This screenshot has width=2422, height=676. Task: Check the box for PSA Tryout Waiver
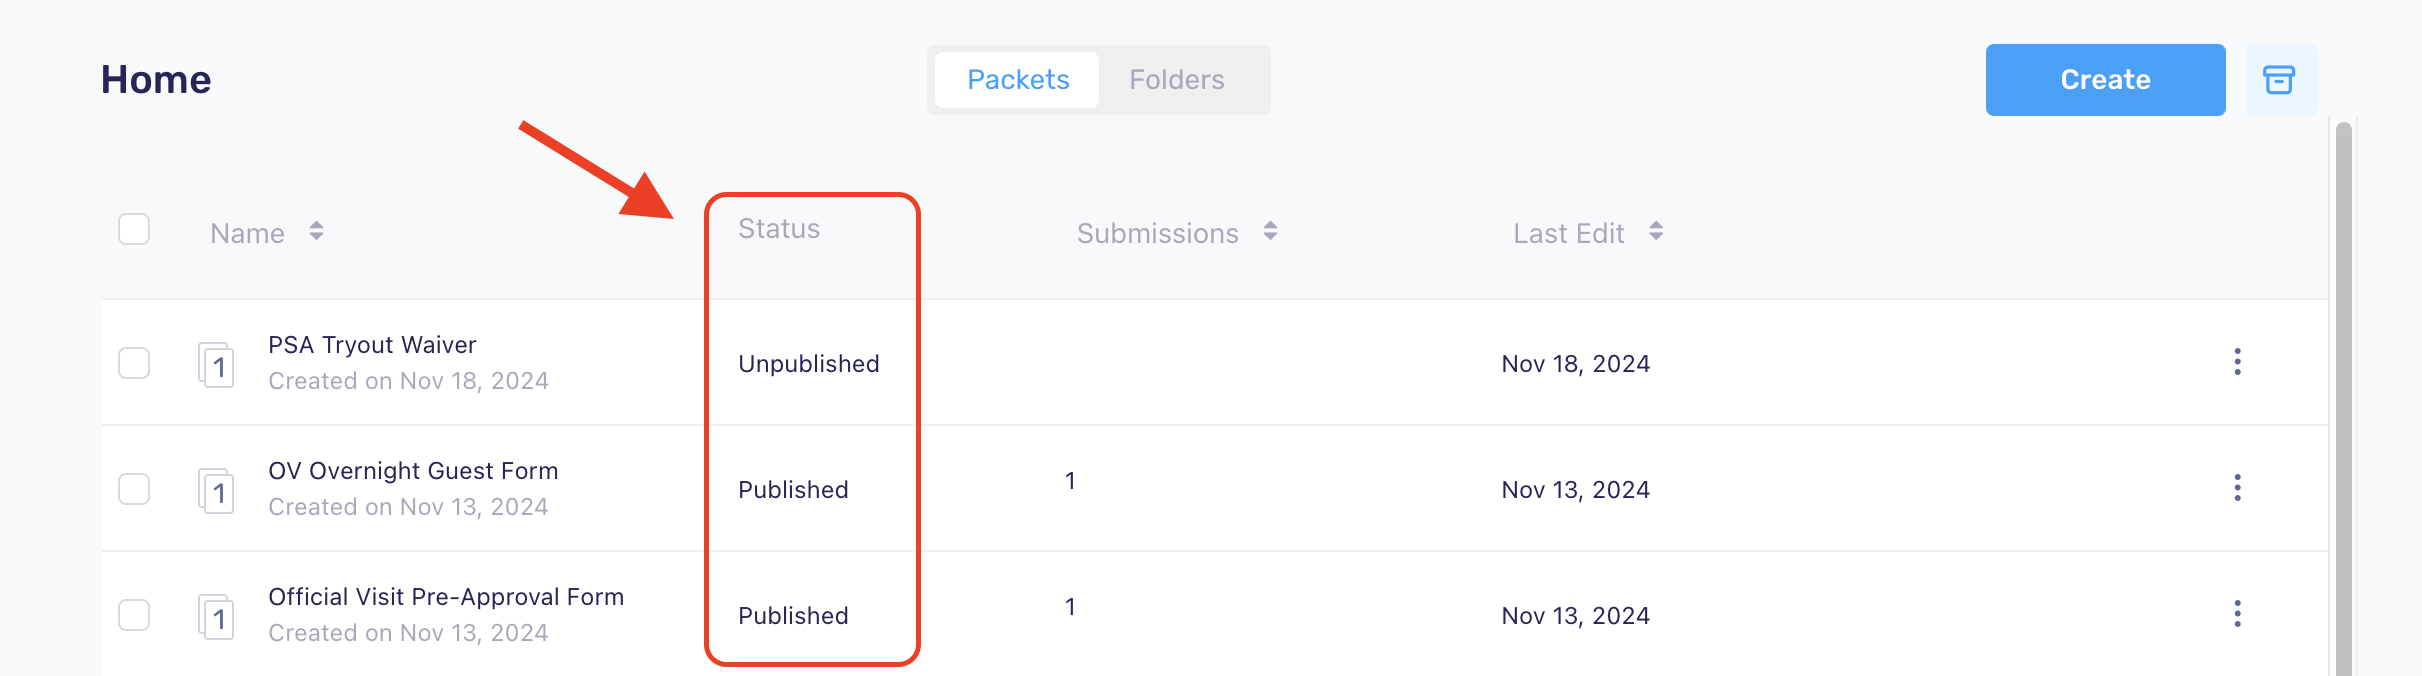click(x=134, y=362)
